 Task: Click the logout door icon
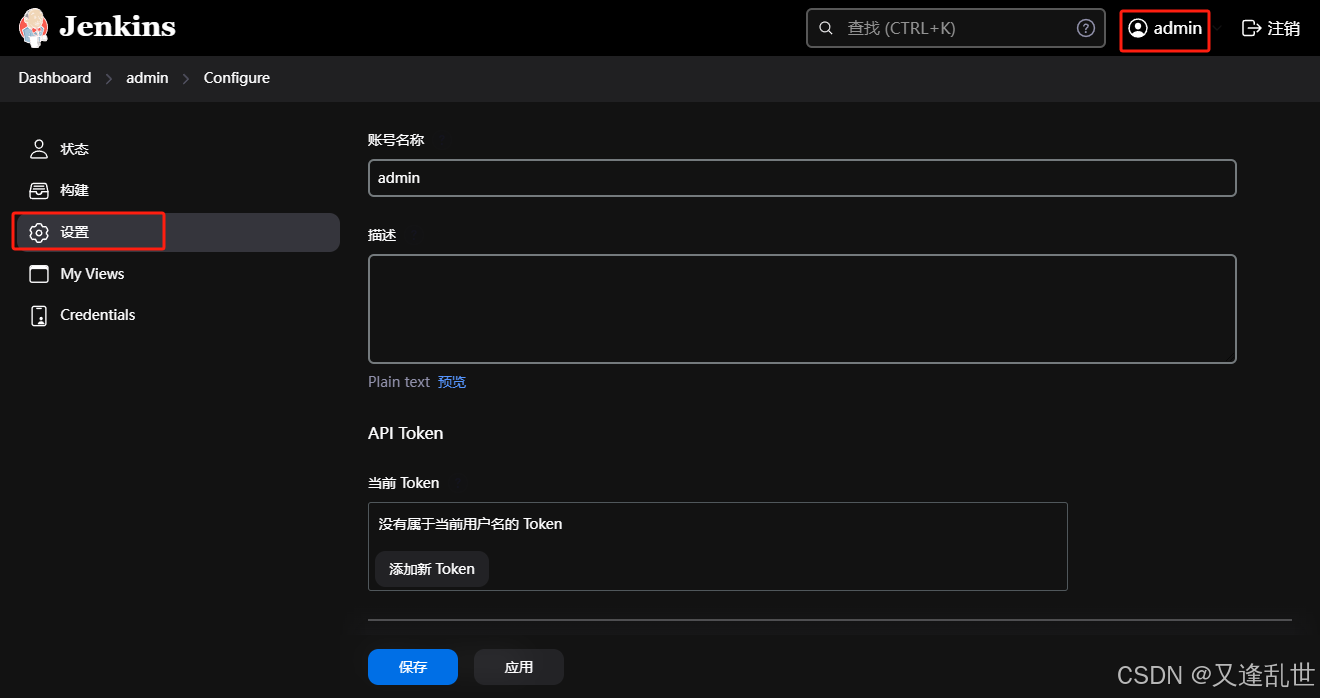pos(1251,28)
